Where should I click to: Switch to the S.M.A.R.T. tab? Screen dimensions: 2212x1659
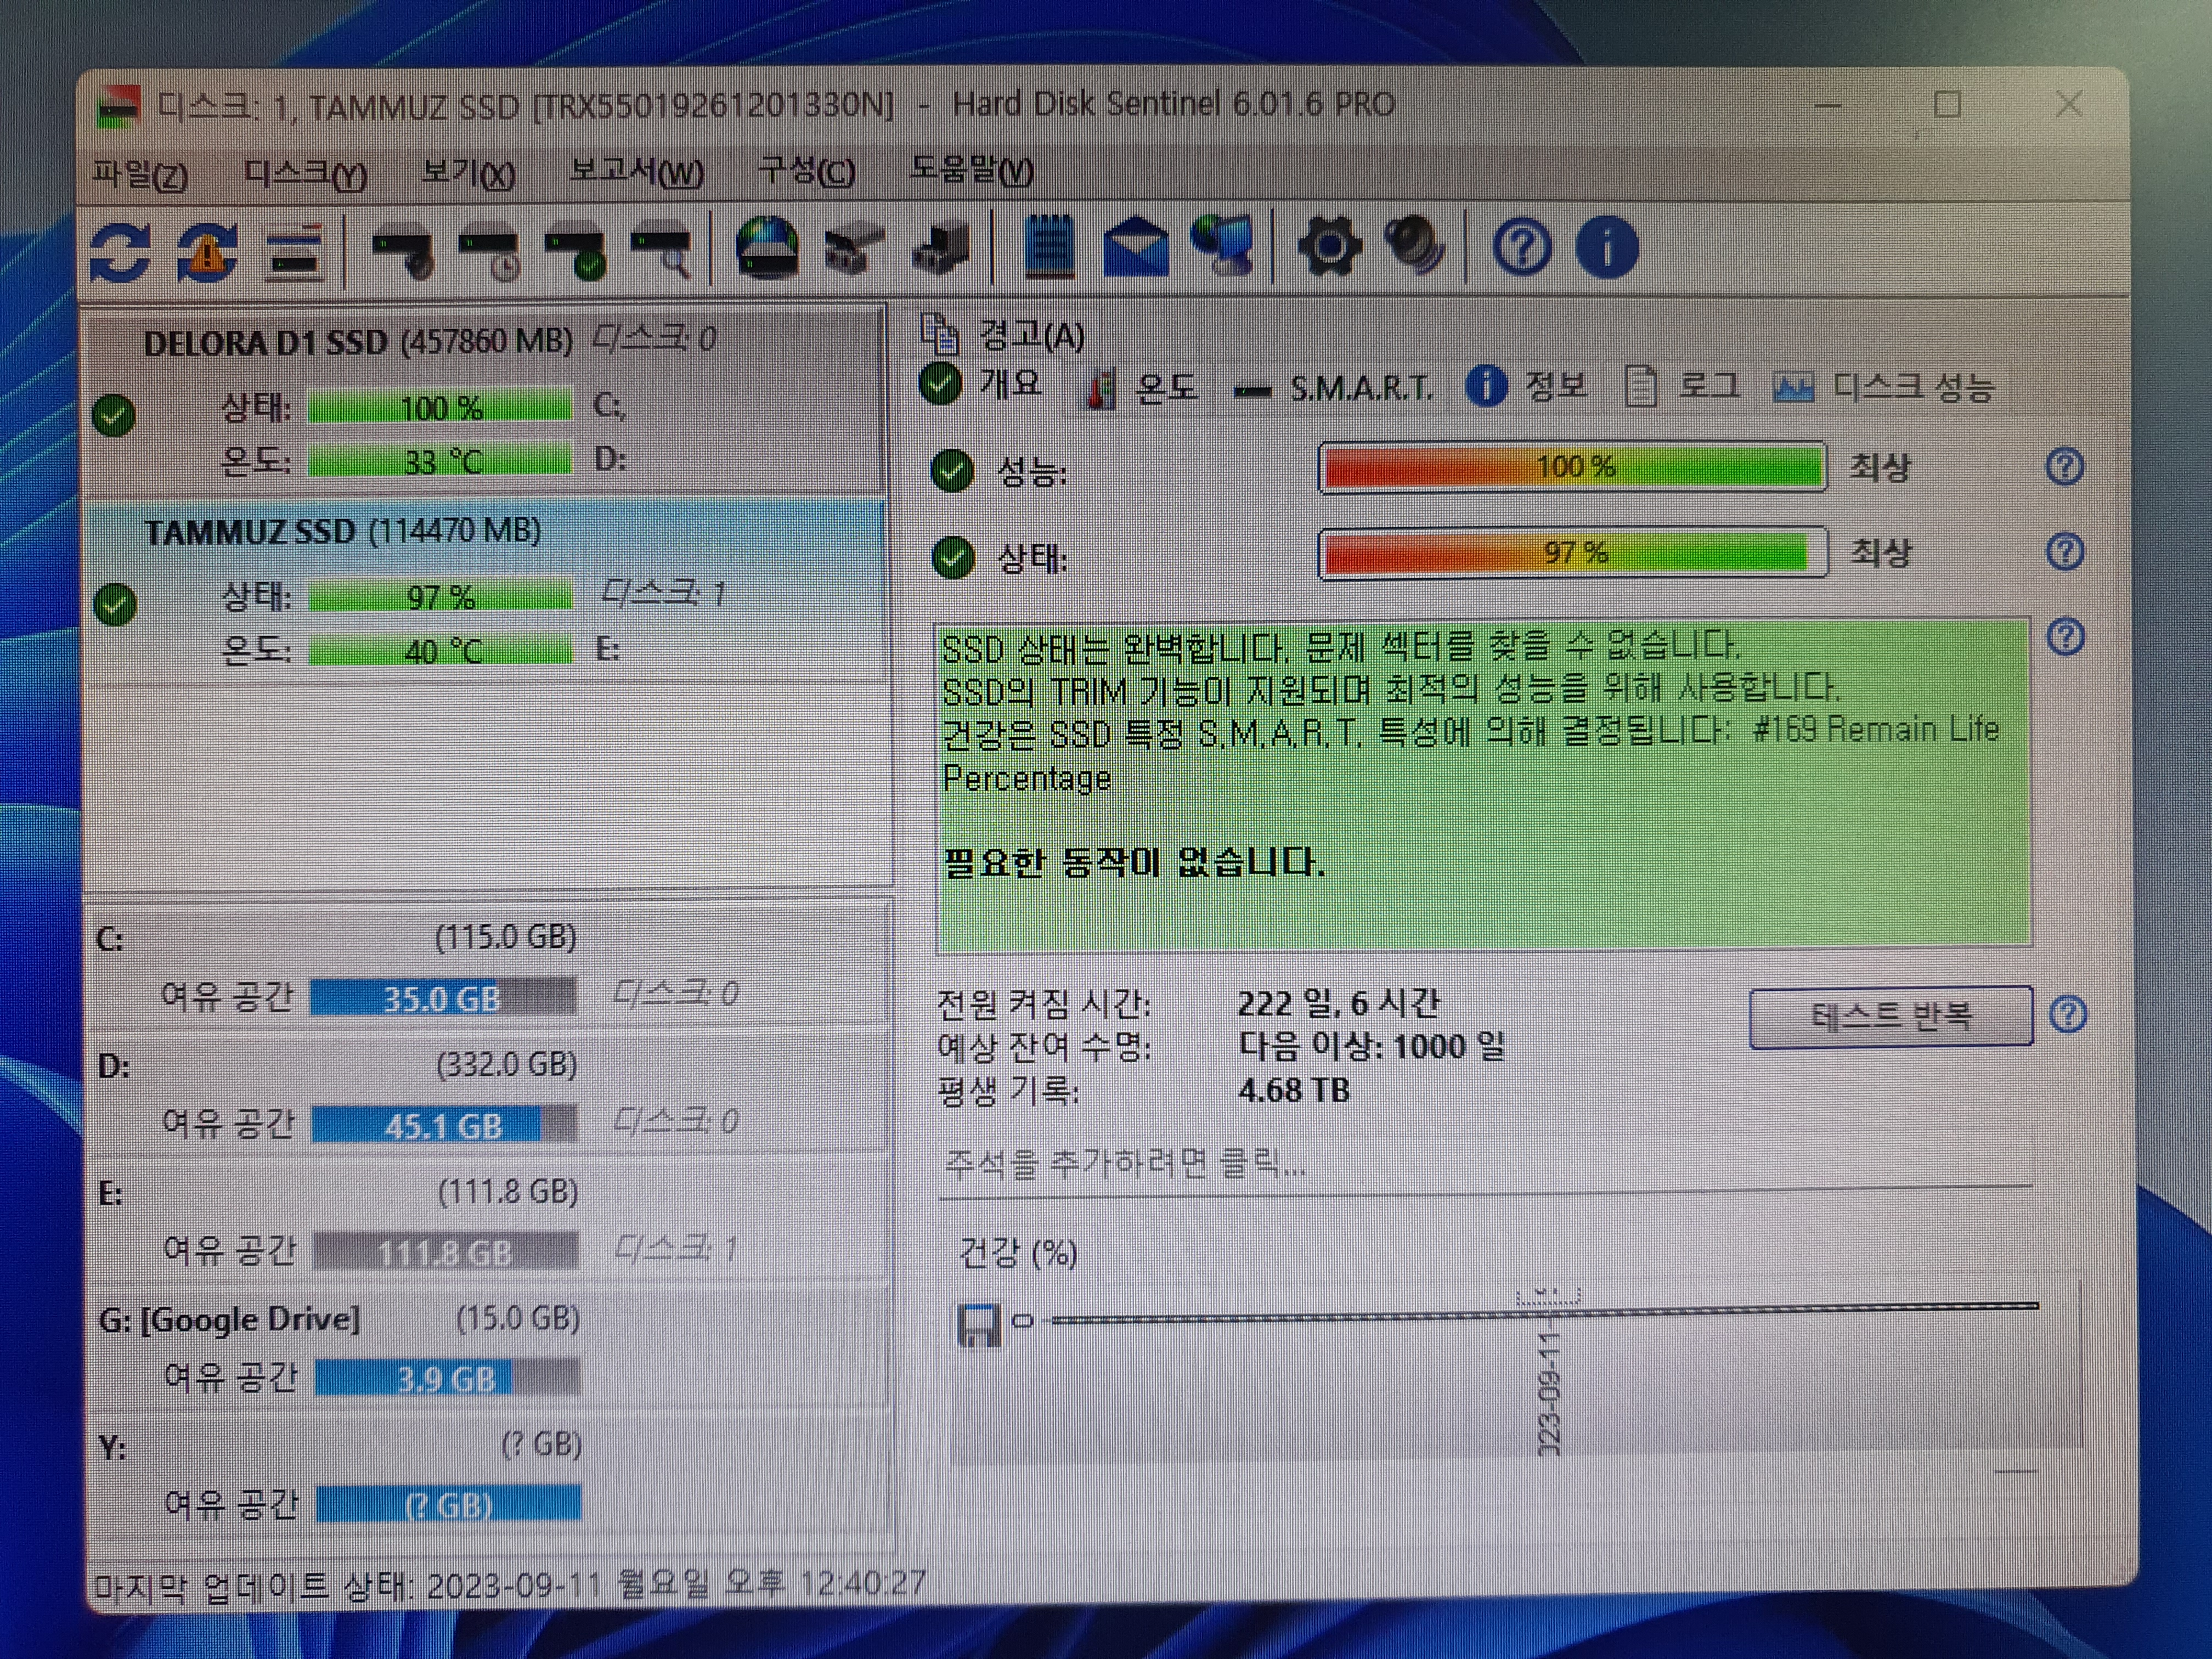pos(1333,388)
